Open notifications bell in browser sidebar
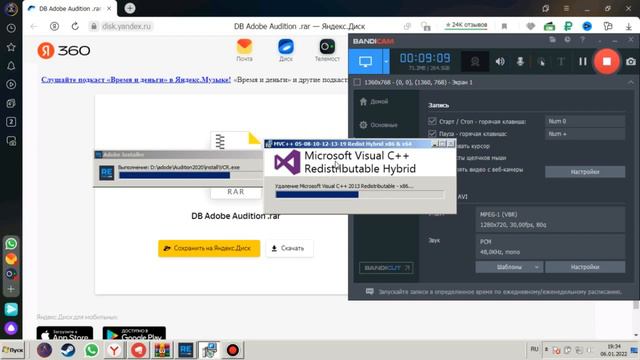The image size is (640, 360). pyautogui.click(x=11, y=66)
